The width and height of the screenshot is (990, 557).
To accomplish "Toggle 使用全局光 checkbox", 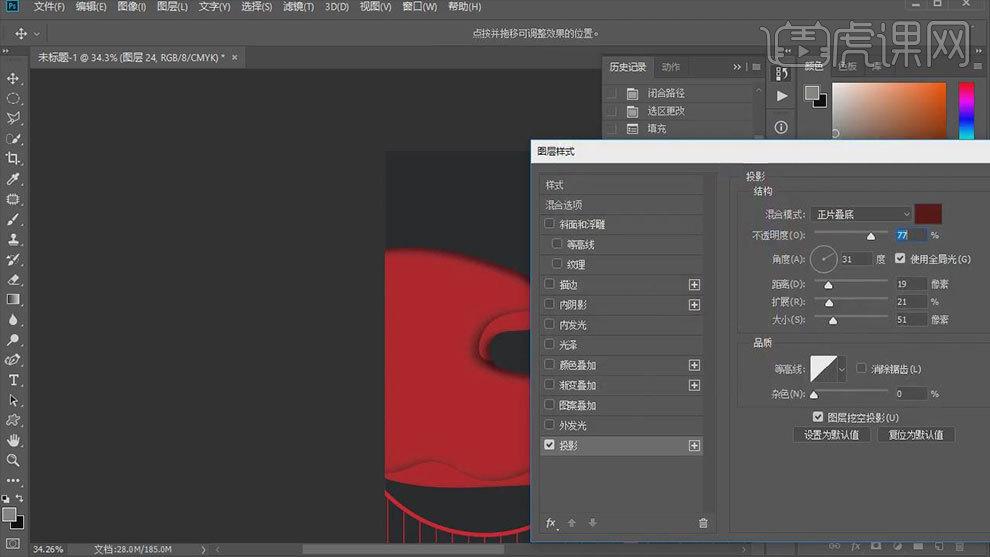I will (x=900, y=258).
